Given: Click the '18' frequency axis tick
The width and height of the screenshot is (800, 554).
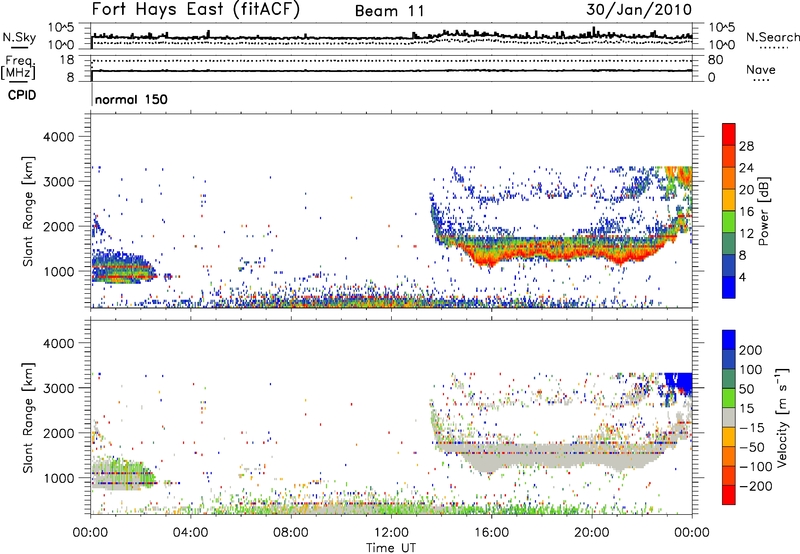Looking at the screenshot, I should pyautogui.click(x=67, y=60).
